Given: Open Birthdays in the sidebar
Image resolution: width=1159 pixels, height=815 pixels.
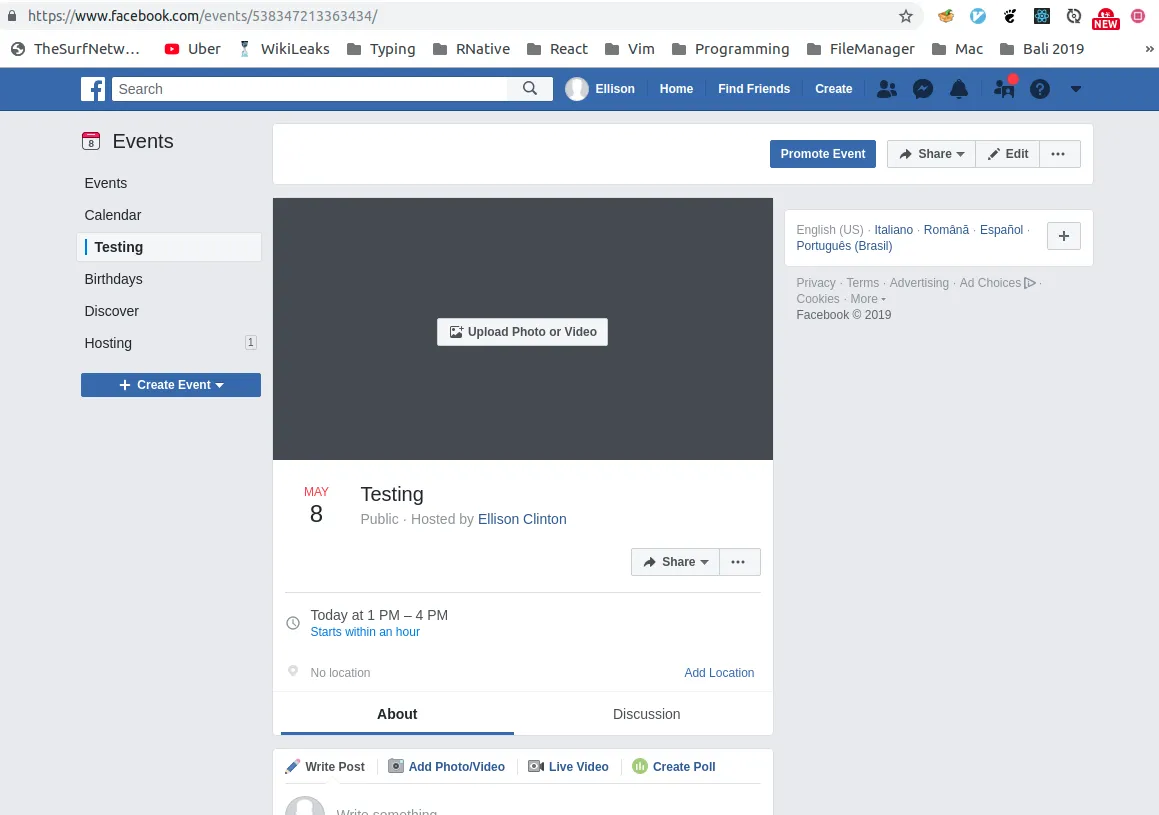Looking at the screenshot, I should pos(113,279).
